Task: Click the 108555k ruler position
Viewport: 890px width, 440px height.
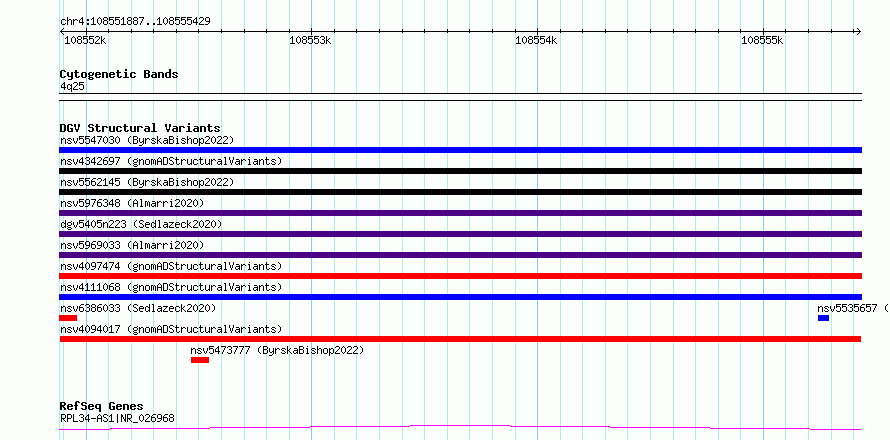Action: 762,40
